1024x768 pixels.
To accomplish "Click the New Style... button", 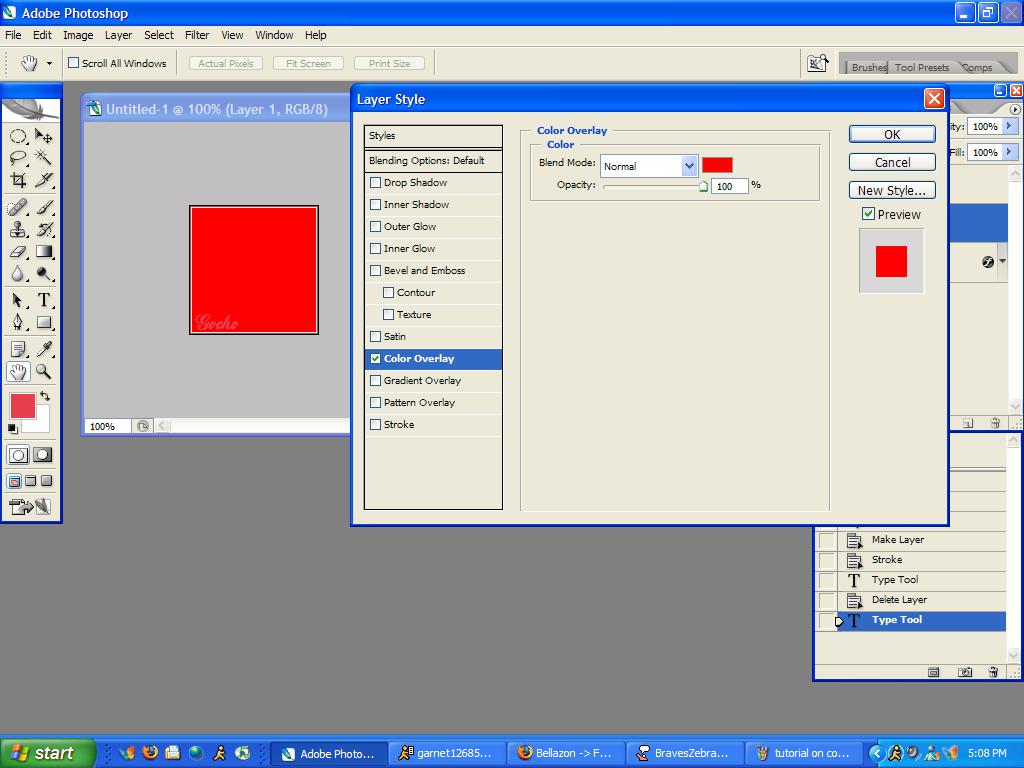I will coord(892,190).
